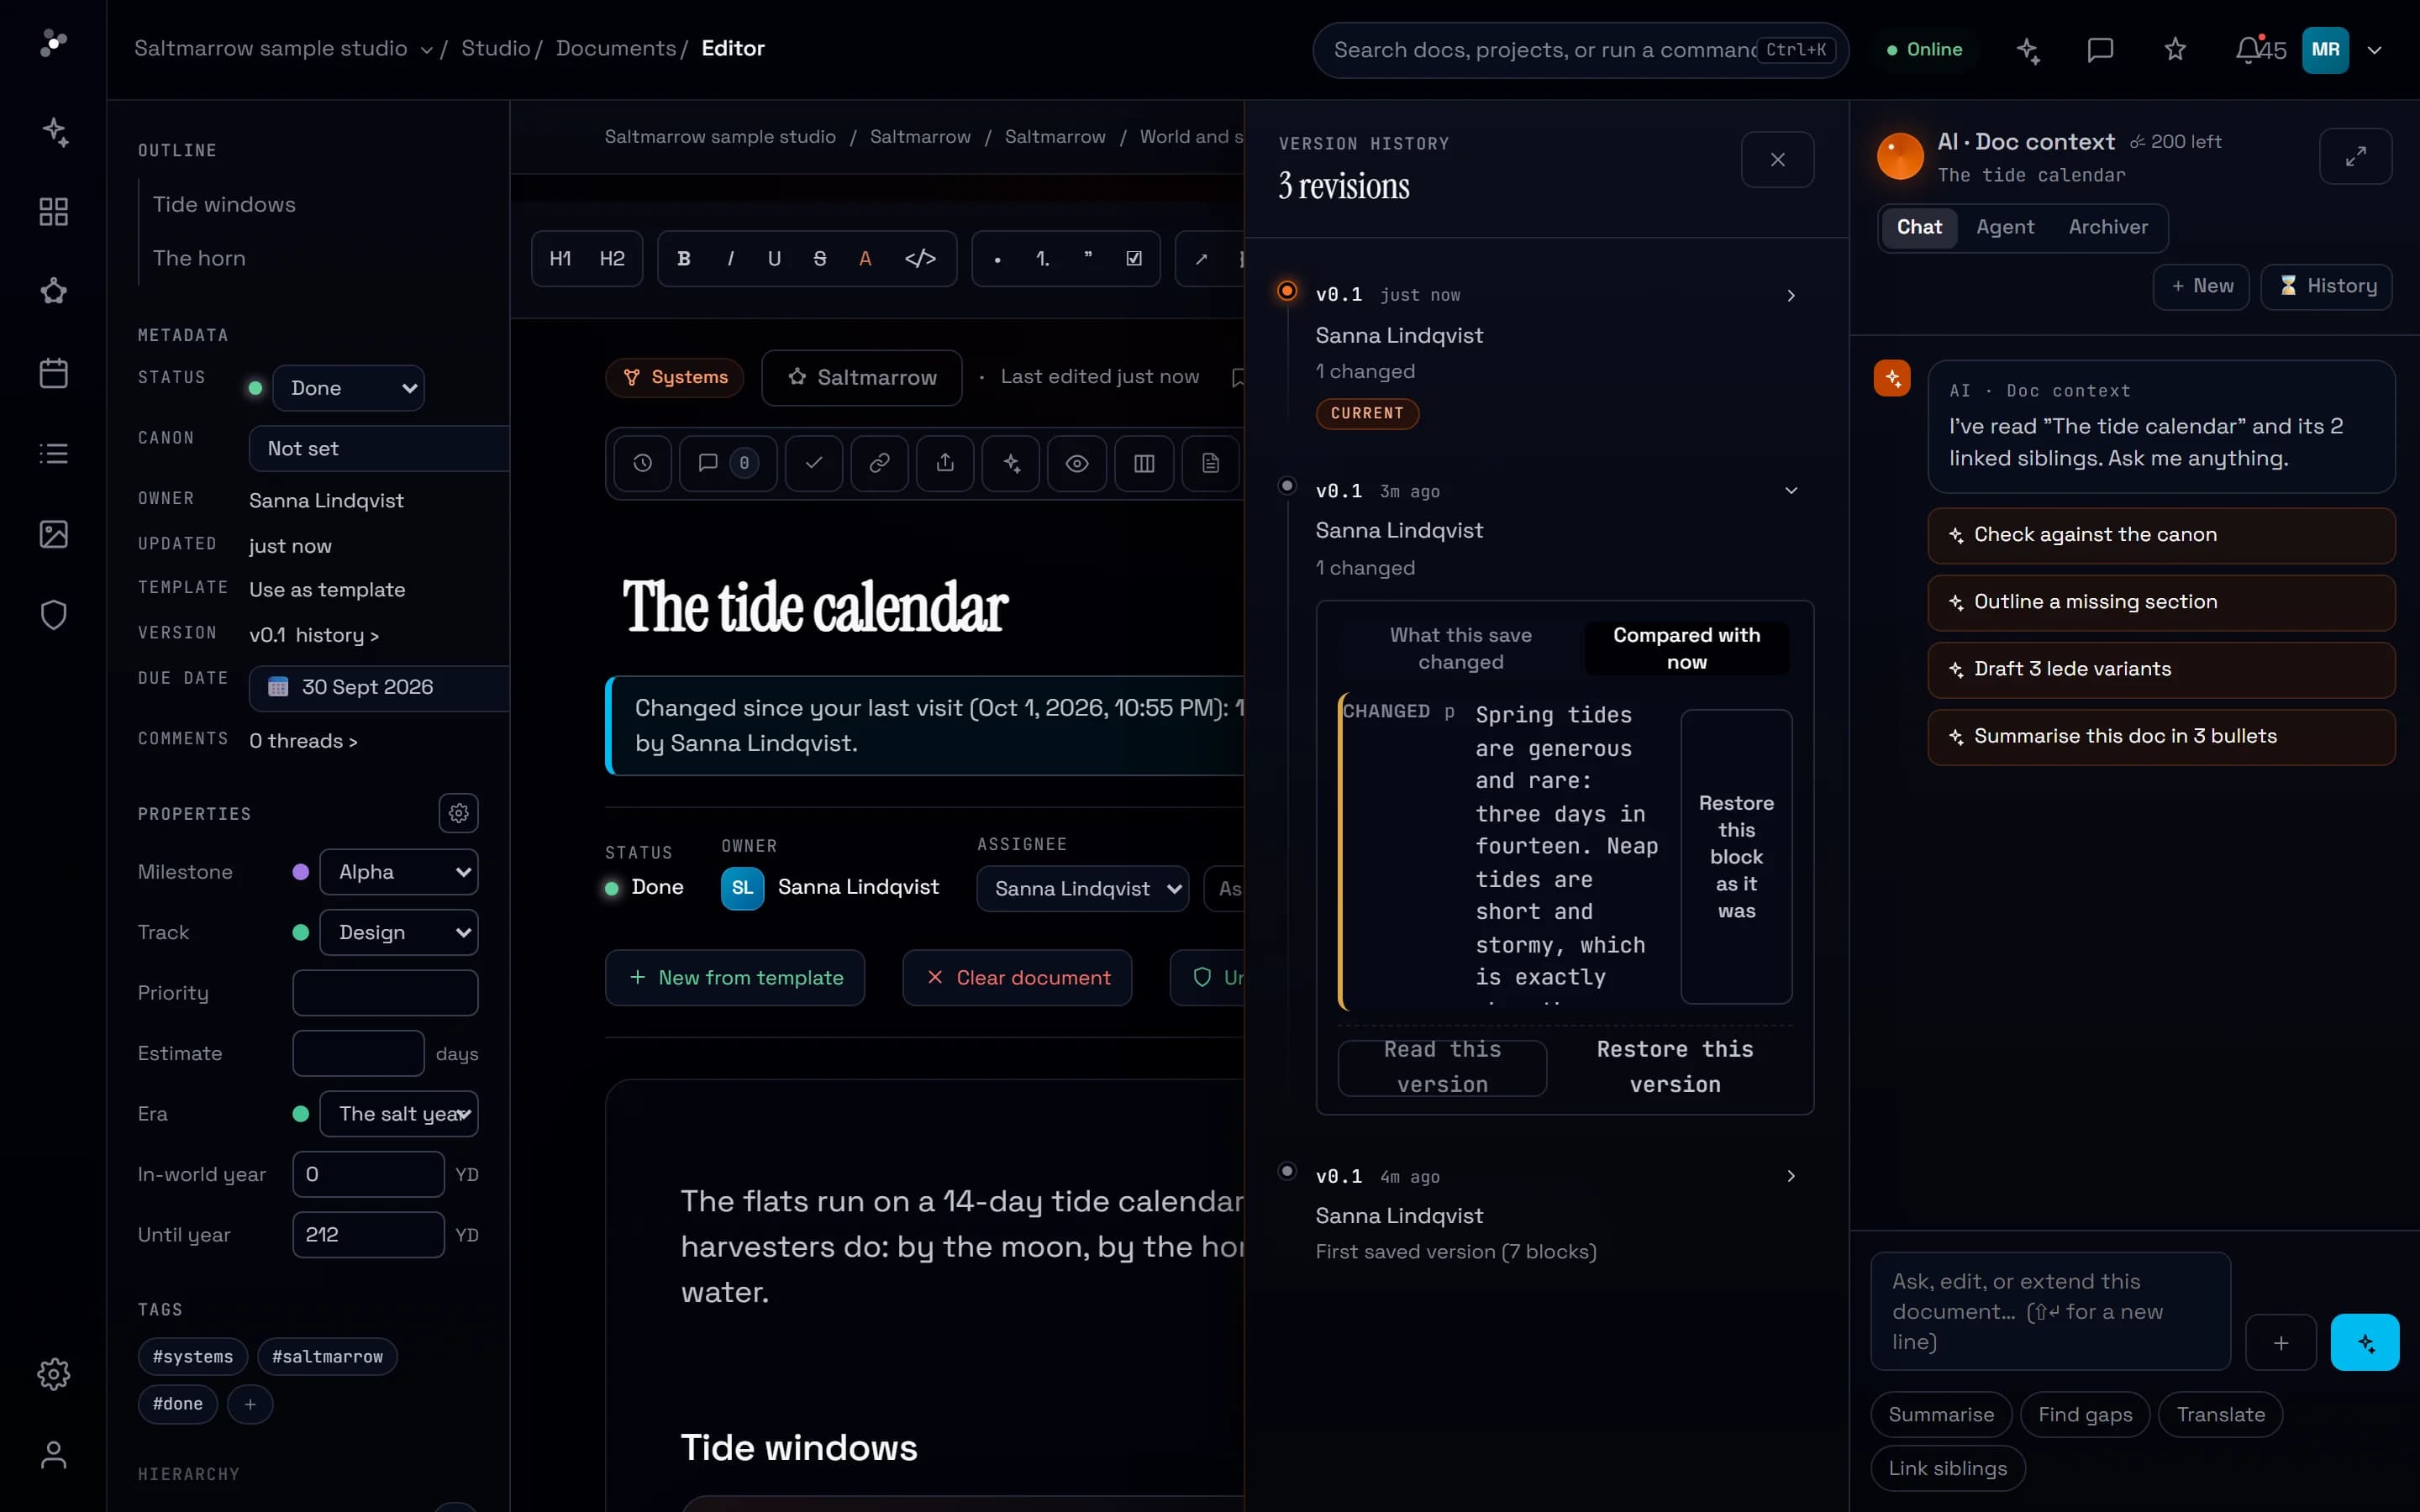Click the chat bubble icon in top bar

coord(2100,49)
